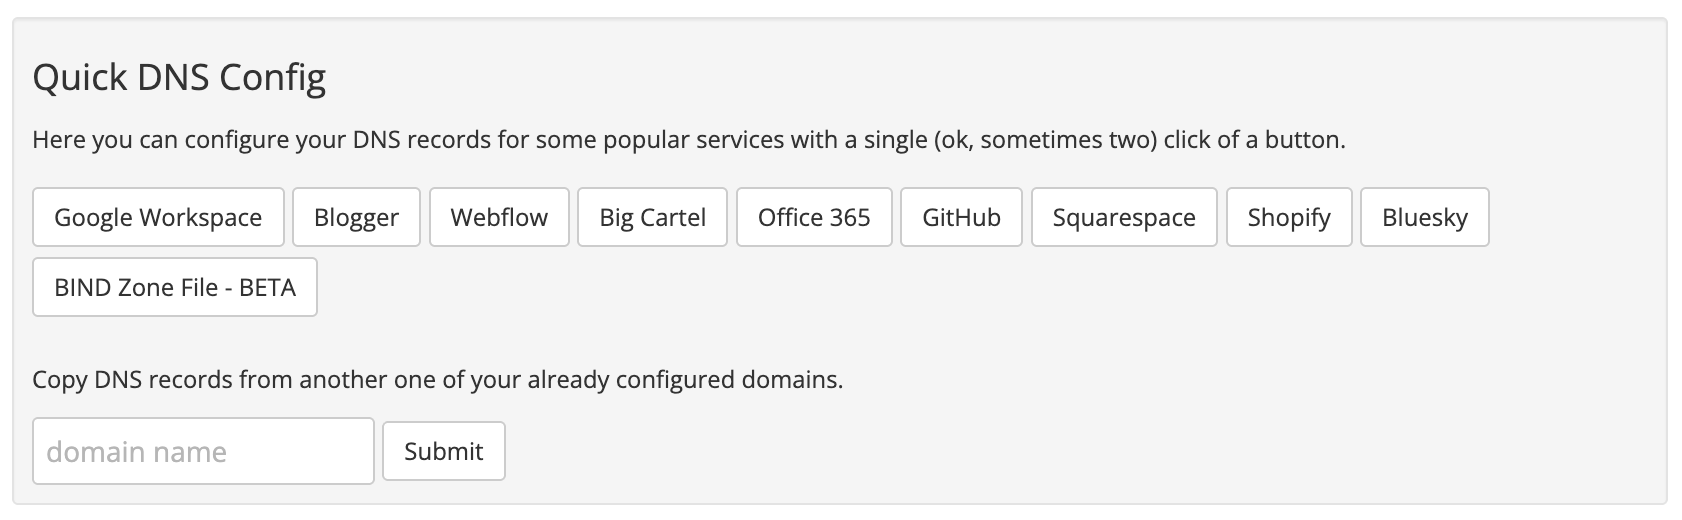Click the Quick DNS Config heading
1682x520 pixels.
180,78
